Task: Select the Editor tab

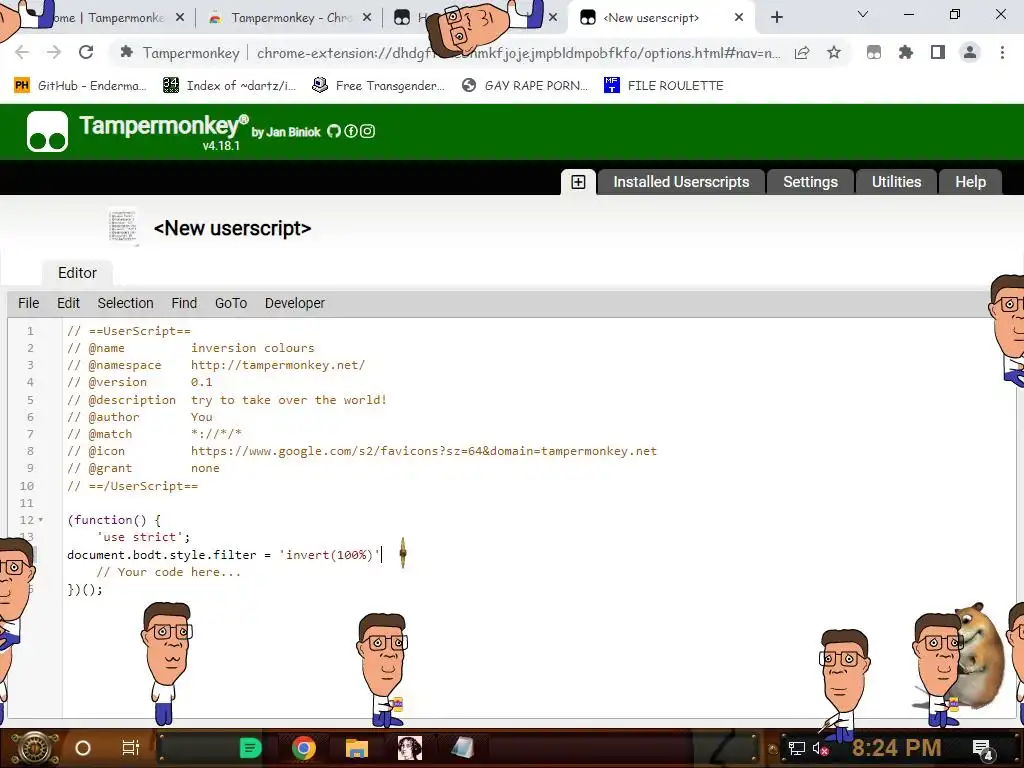Action: tap(77, 273)
